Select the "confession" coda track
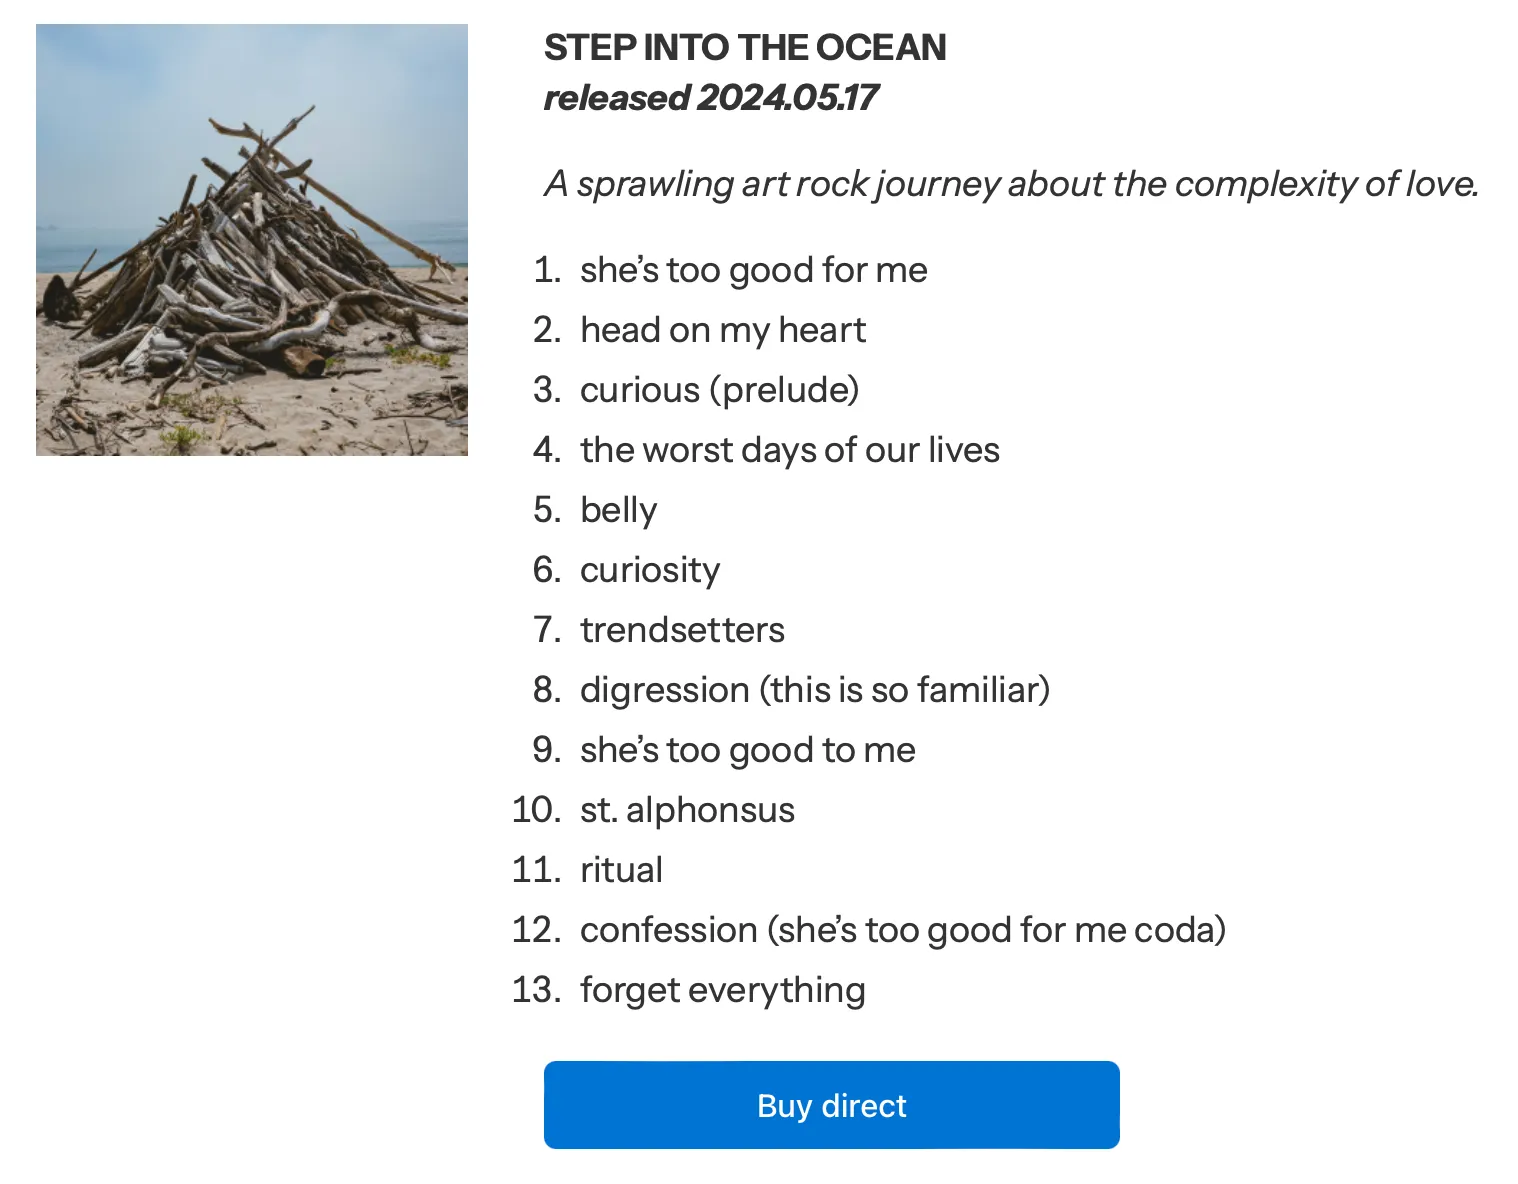 [x=902, y=930]
